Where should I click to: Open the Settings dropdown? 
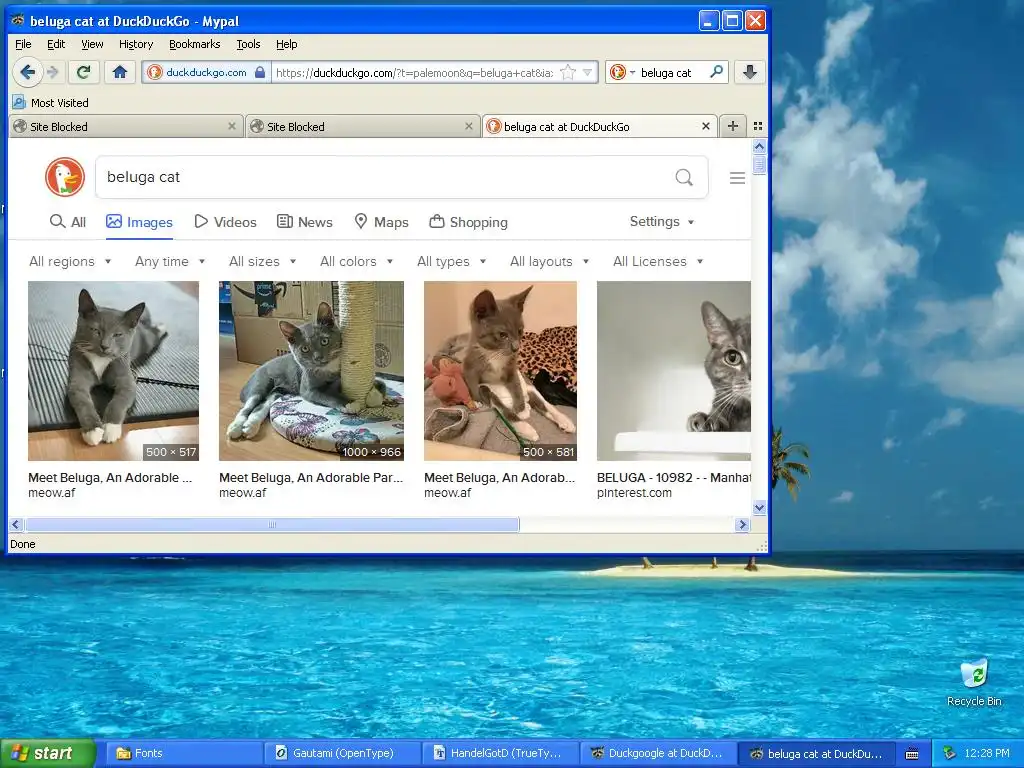click(662, 221)
